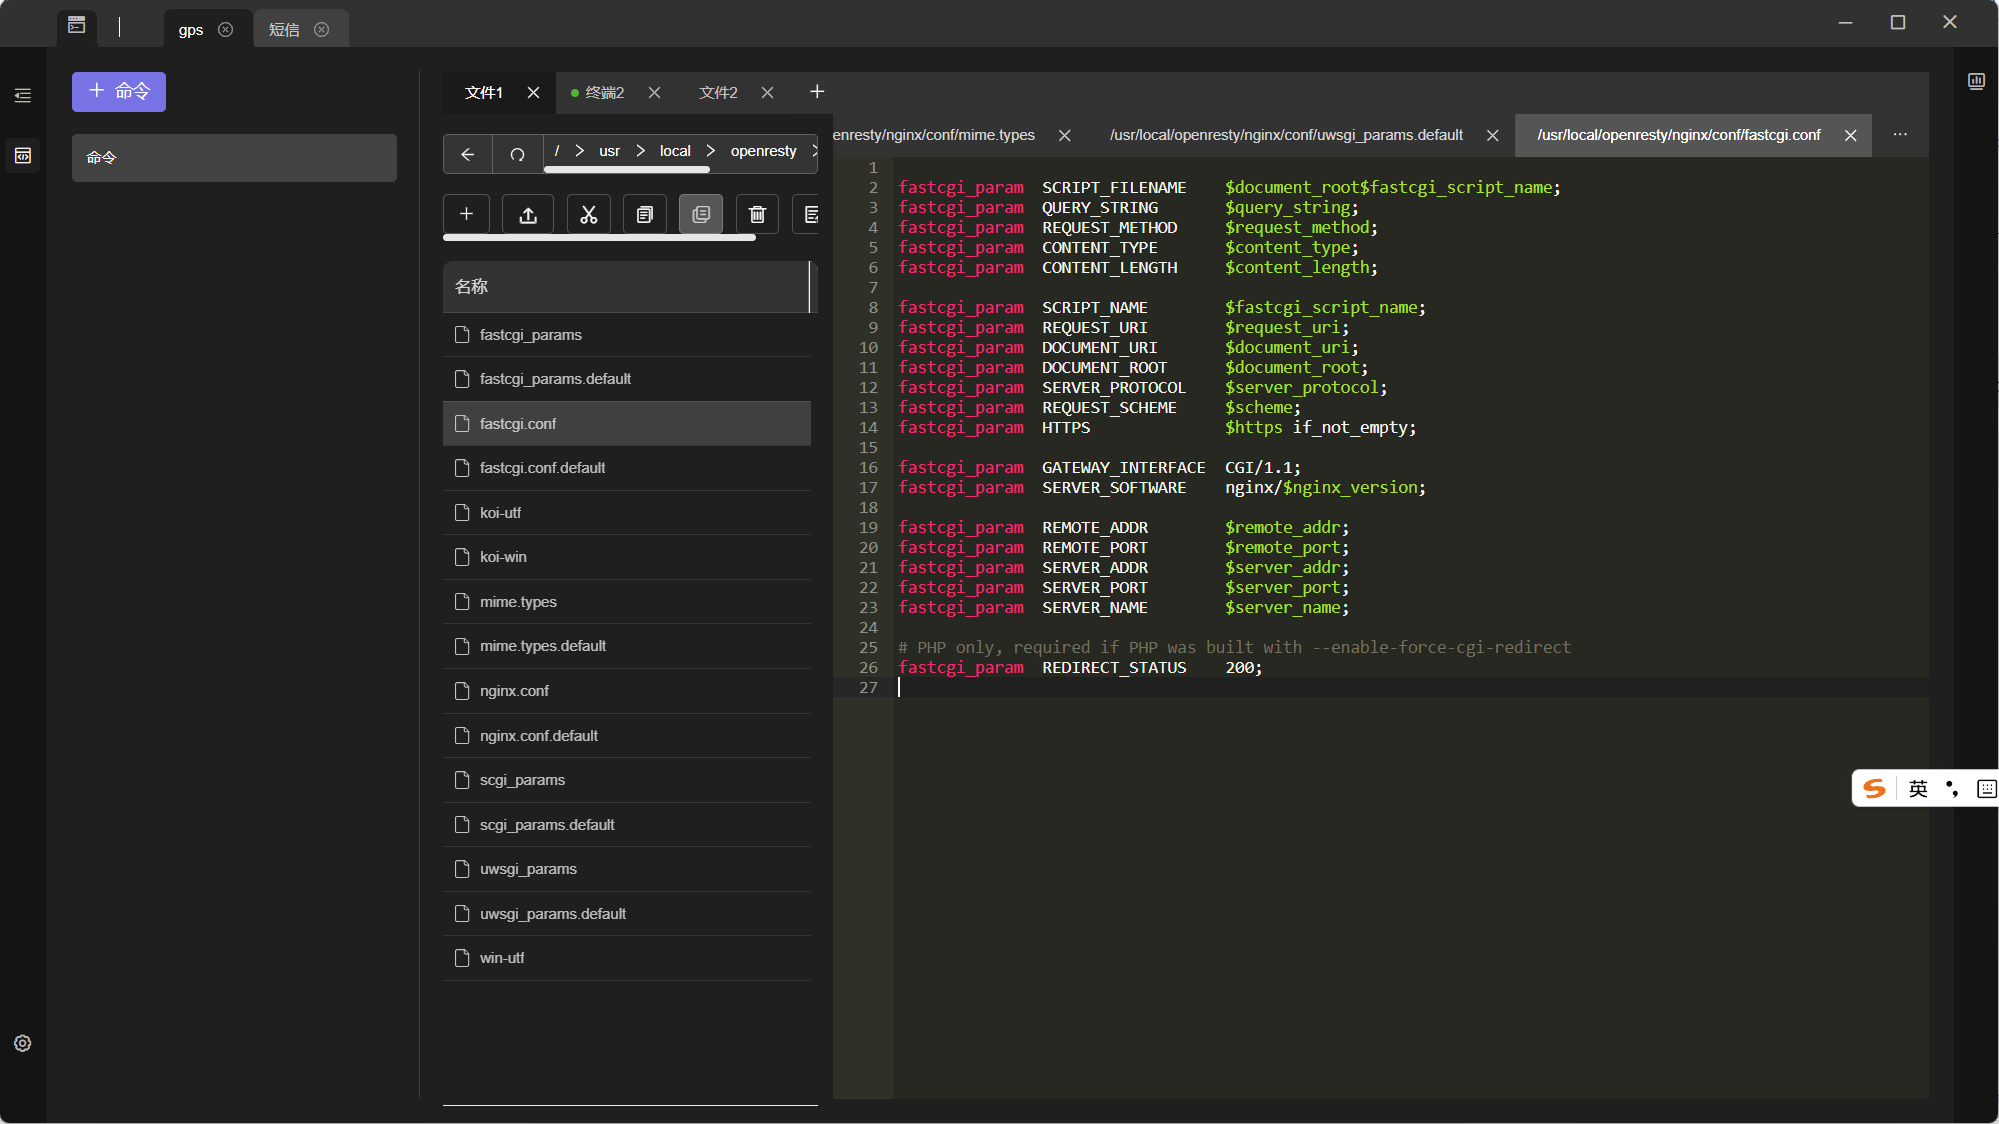1999x1124 pixels.
Task: Open the uwsgi_params.default editor tab
Action: (1286, 135)
